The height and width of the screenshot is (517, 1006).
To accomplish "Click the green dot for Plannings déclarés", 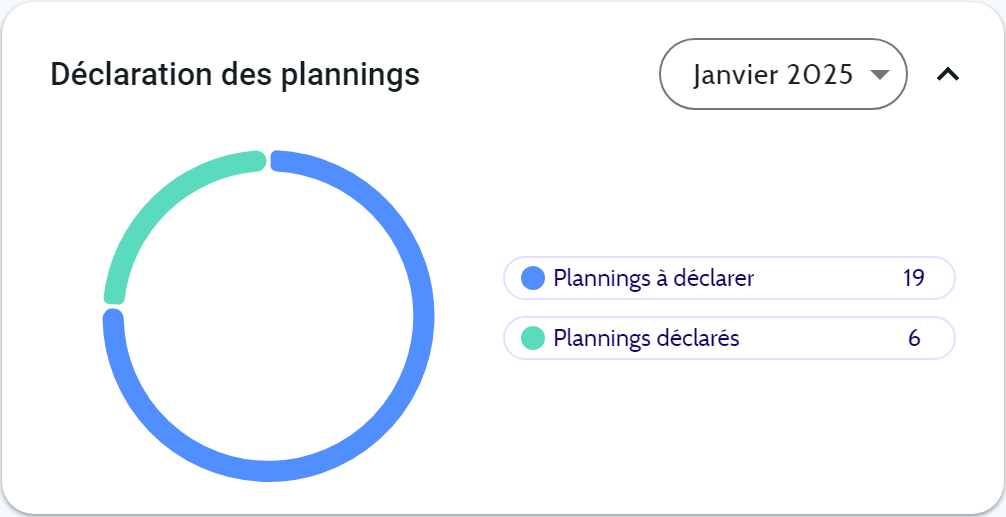I will (x=533, y=338).
